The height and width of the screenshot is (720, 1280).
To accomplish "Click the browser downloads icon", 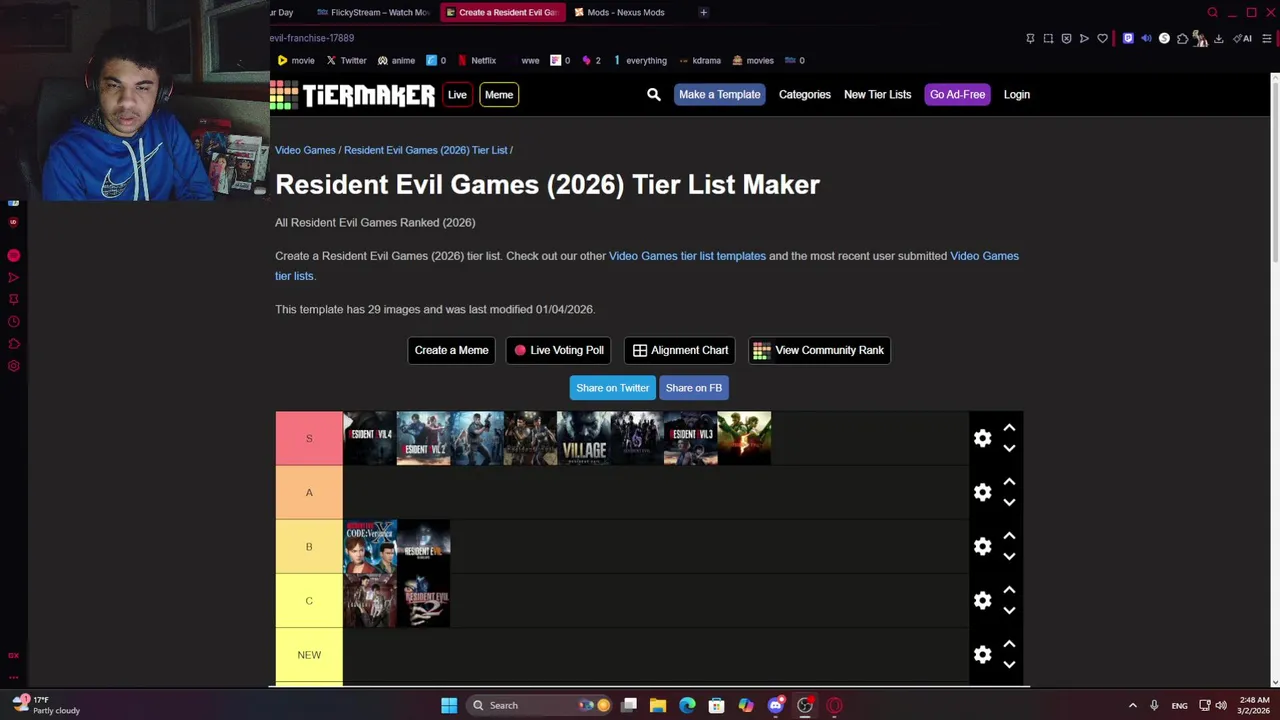I will click(x=1218, y=38).
